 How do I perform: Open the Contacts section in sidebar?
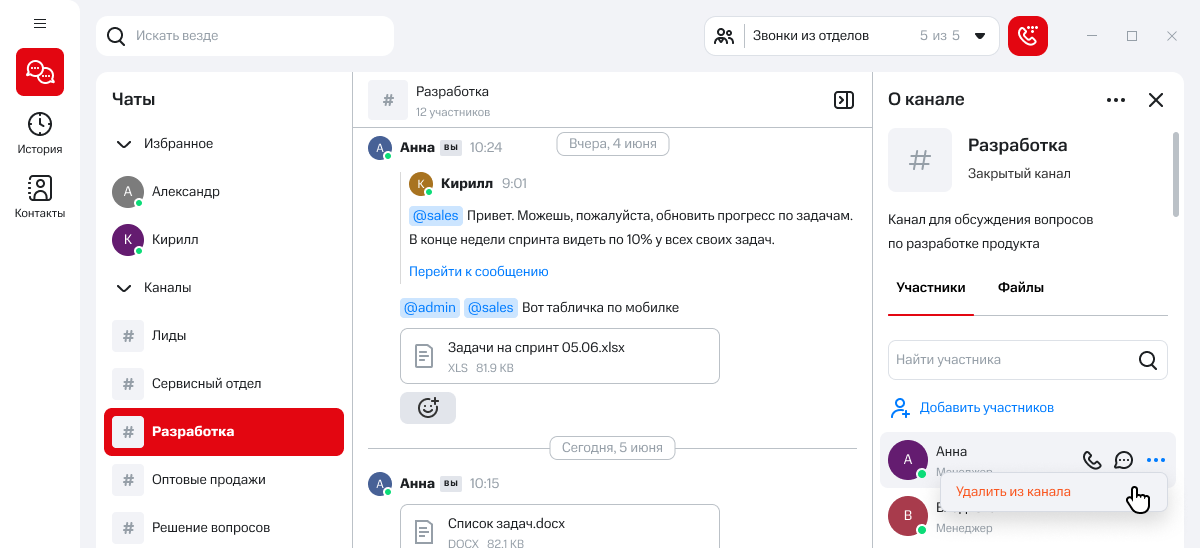click(40, 197)
